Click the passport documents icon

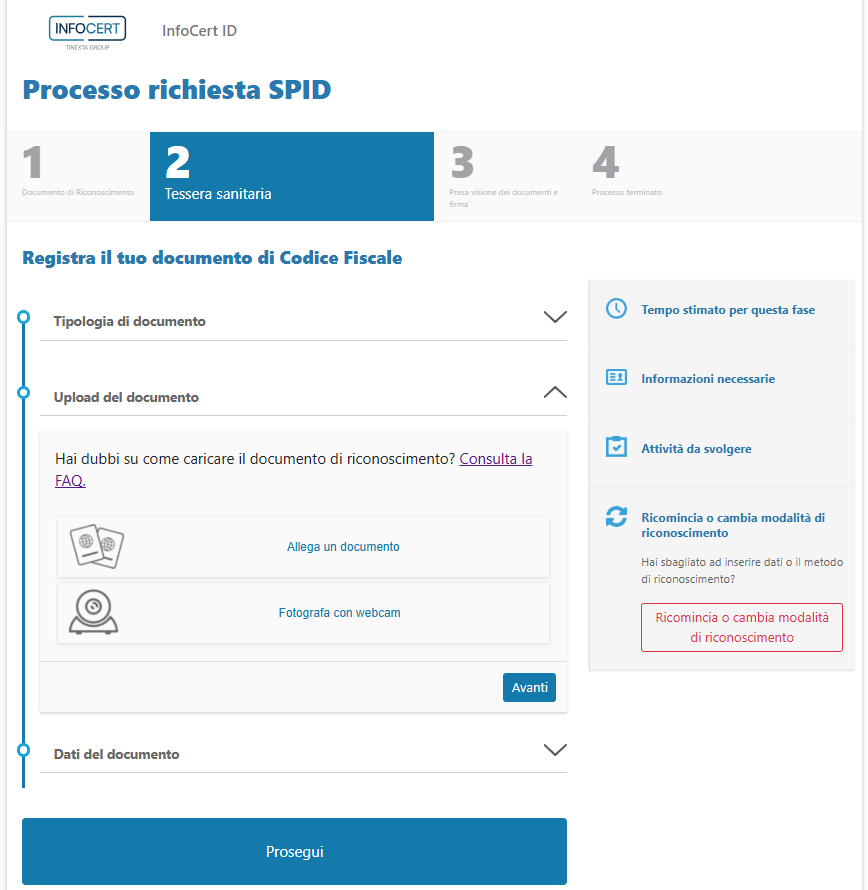pyautogui.click(x=96, y=547)
